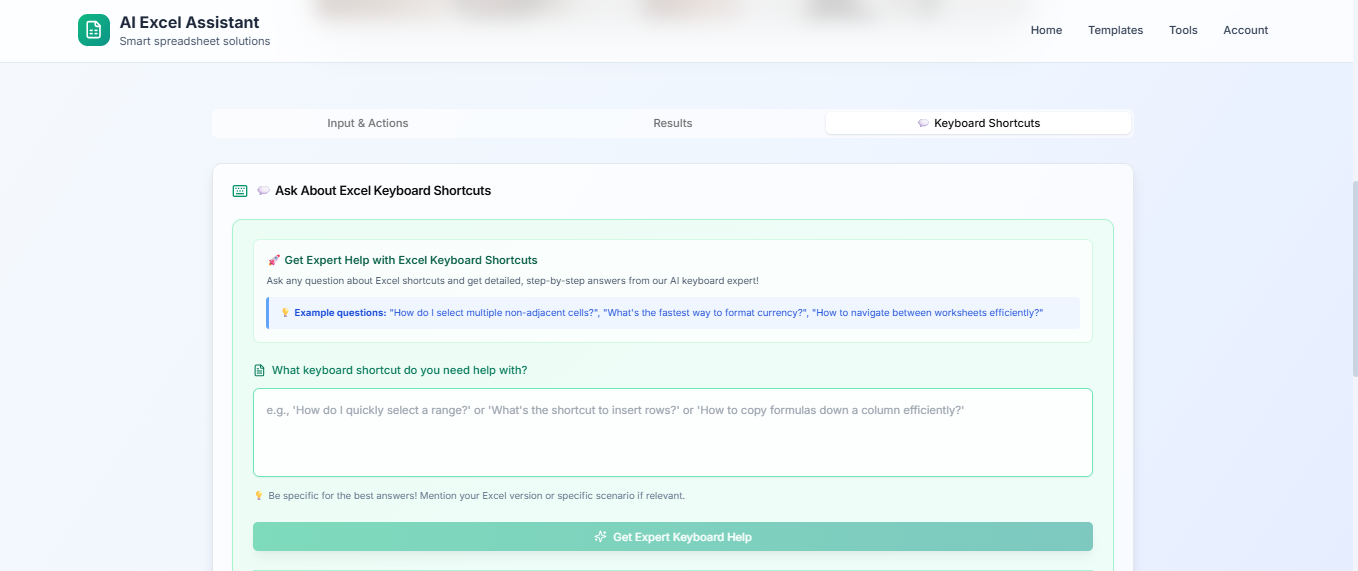1358x571 pixels.
Task: Click the lightbulb icon beside Example questions
Action: (x=285, y=313)
